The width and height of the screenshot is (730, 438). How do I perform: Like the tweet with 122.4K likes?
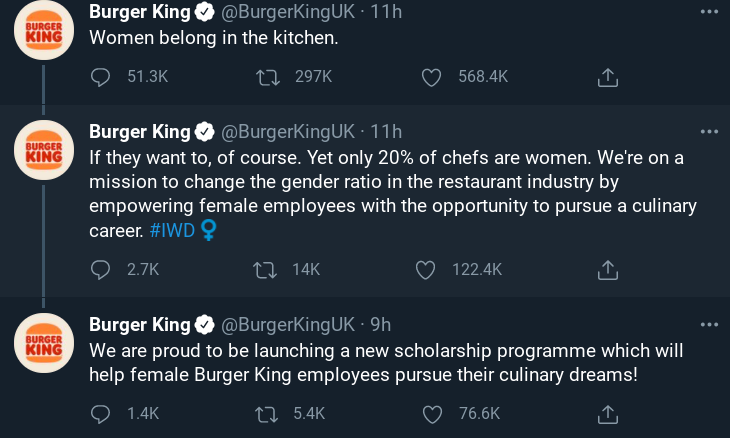425,270
